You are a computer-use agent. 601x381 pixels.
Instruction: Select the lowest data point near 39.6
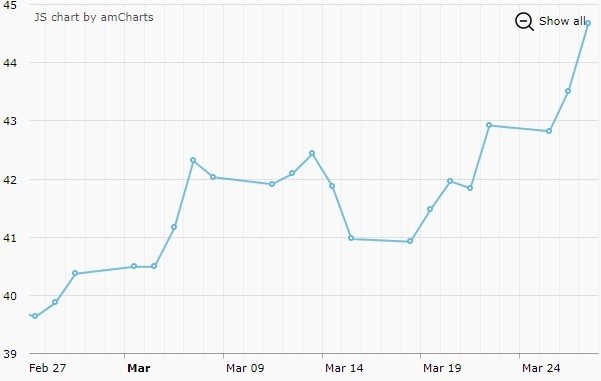pyautogui.click(x=35, y=316)
